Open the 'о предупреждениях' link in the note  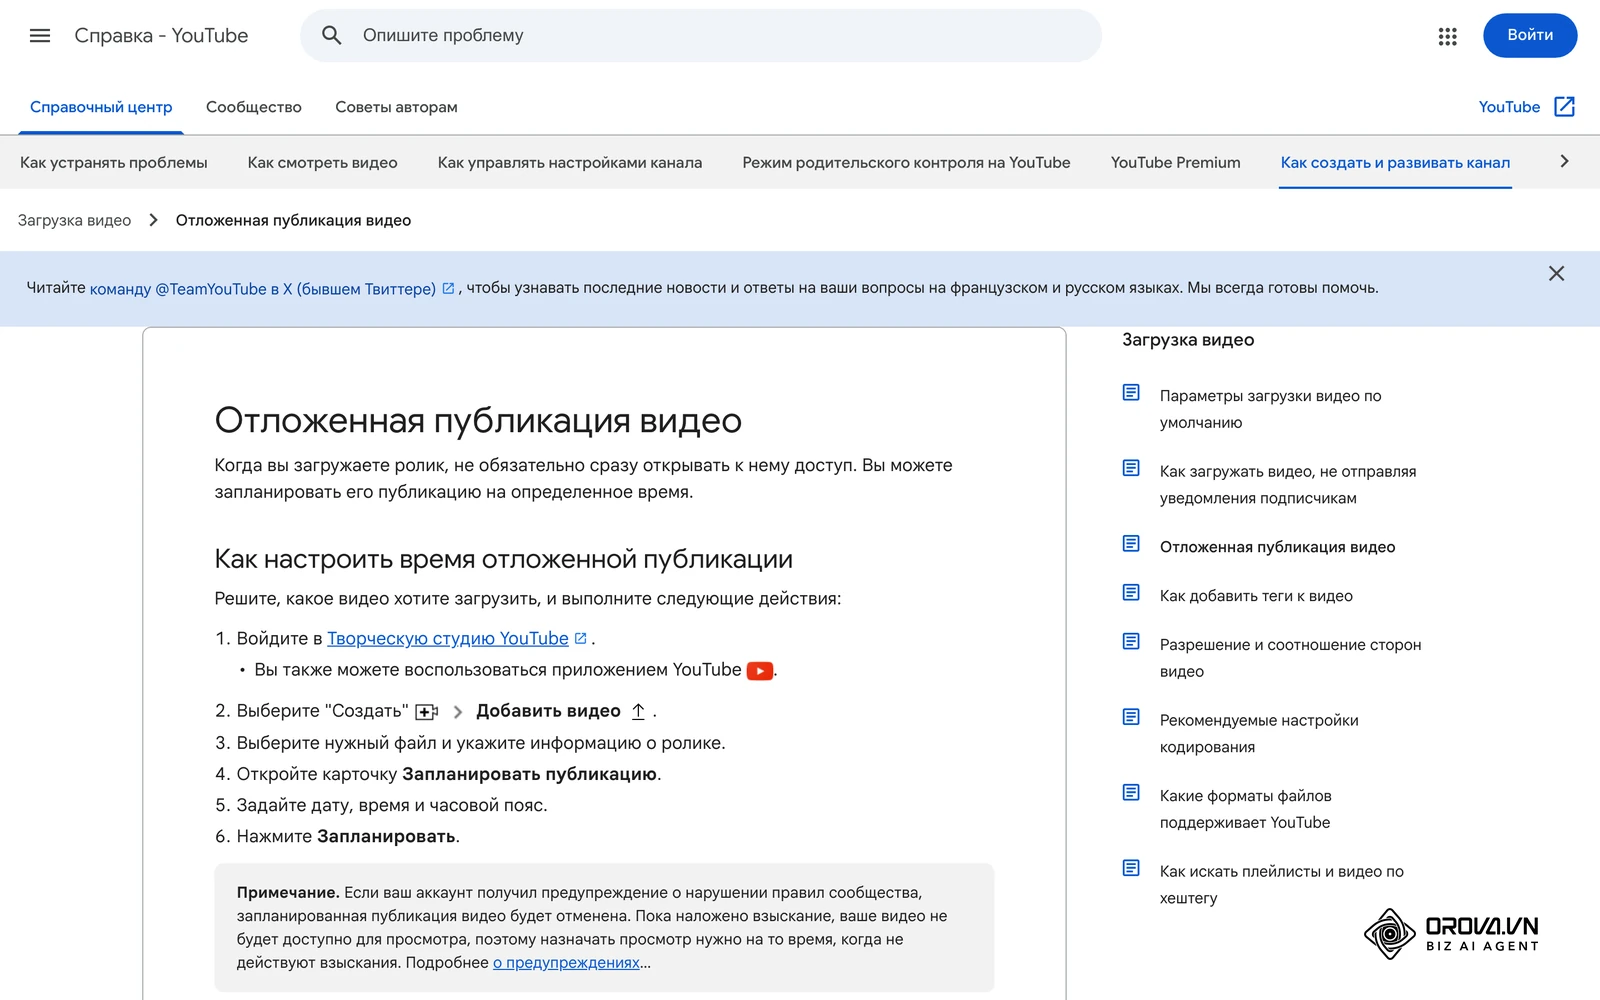(x=566, y=963)
